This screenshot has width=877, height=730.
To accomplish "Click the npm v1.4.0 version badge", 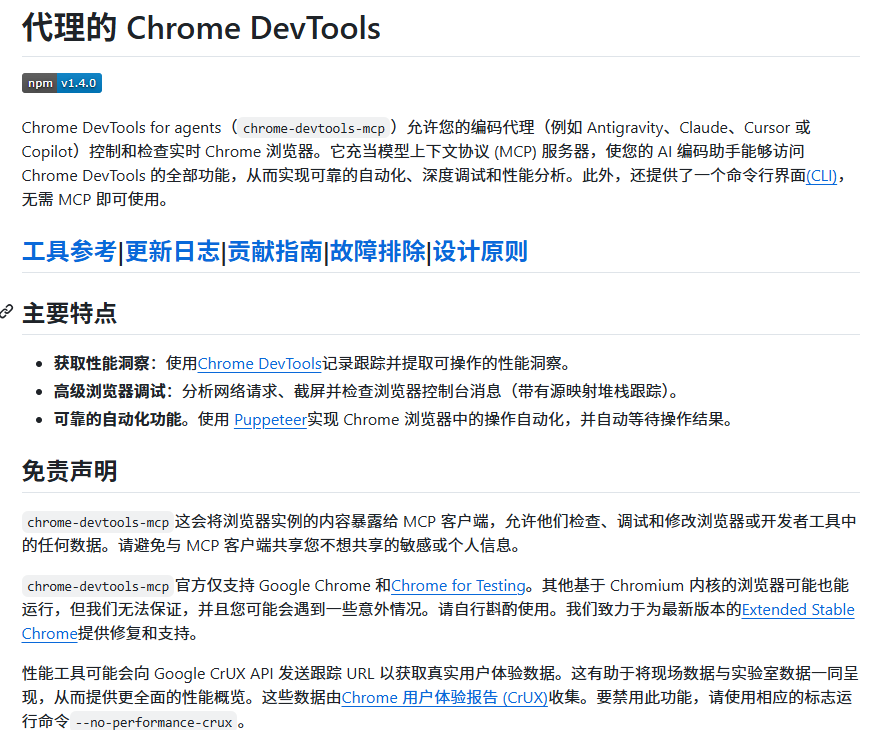I will click(62, 83).
